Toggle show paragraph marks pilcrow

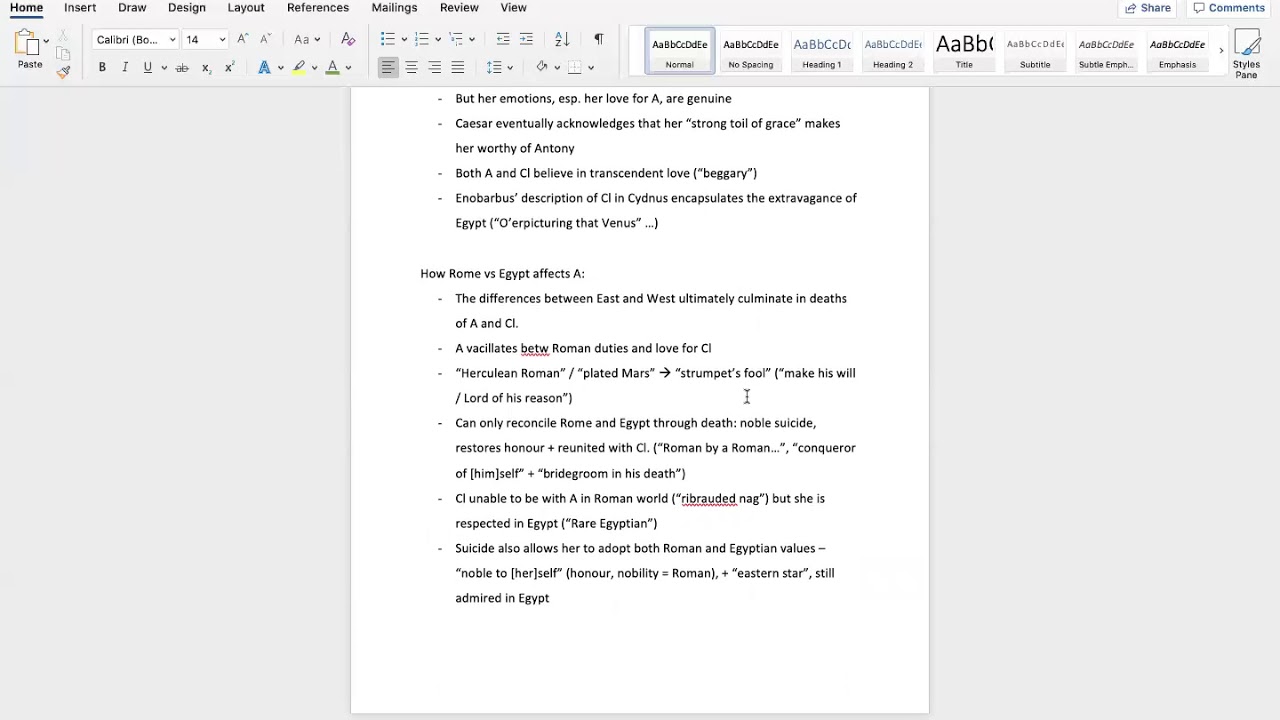click(598, 39)
